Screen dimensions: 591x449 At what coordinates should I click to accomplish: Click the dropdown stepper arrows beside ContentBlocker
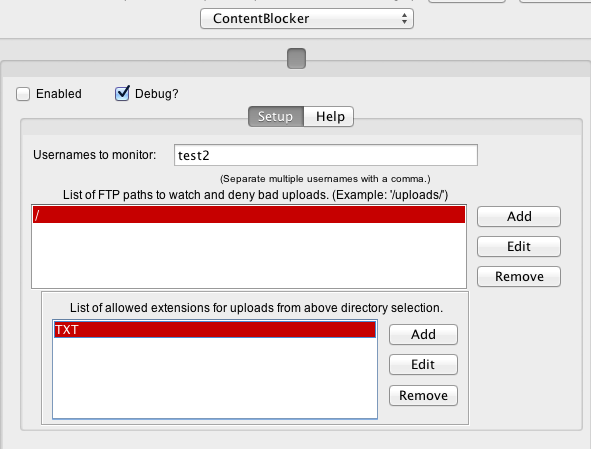[x=404, y=18]
